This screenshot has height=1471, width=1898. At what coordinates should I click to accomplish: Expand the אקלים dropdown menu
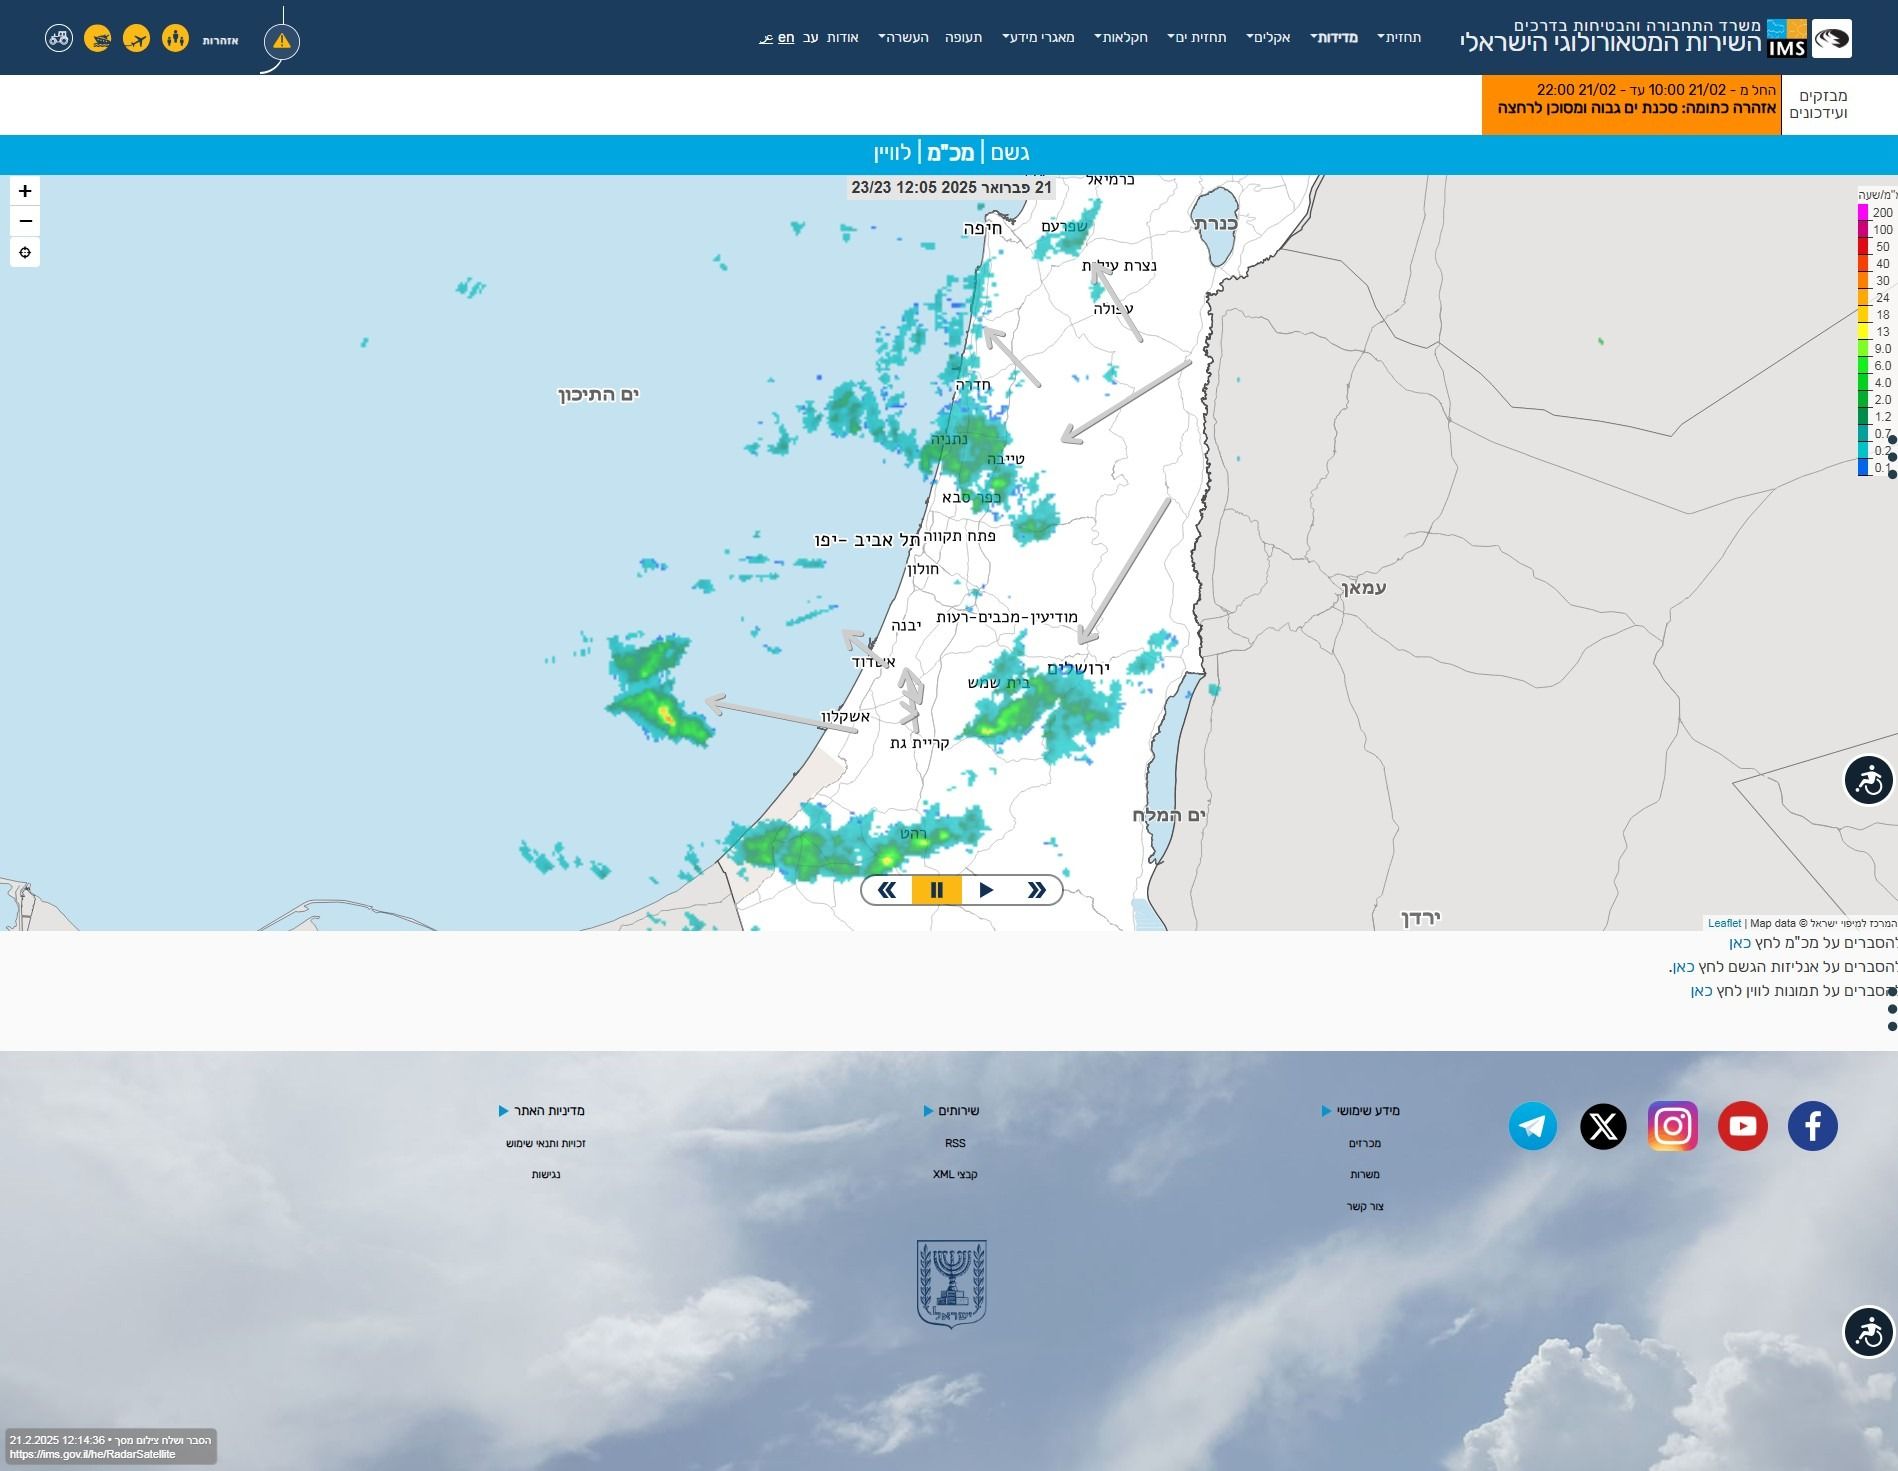coord(1268,37)
